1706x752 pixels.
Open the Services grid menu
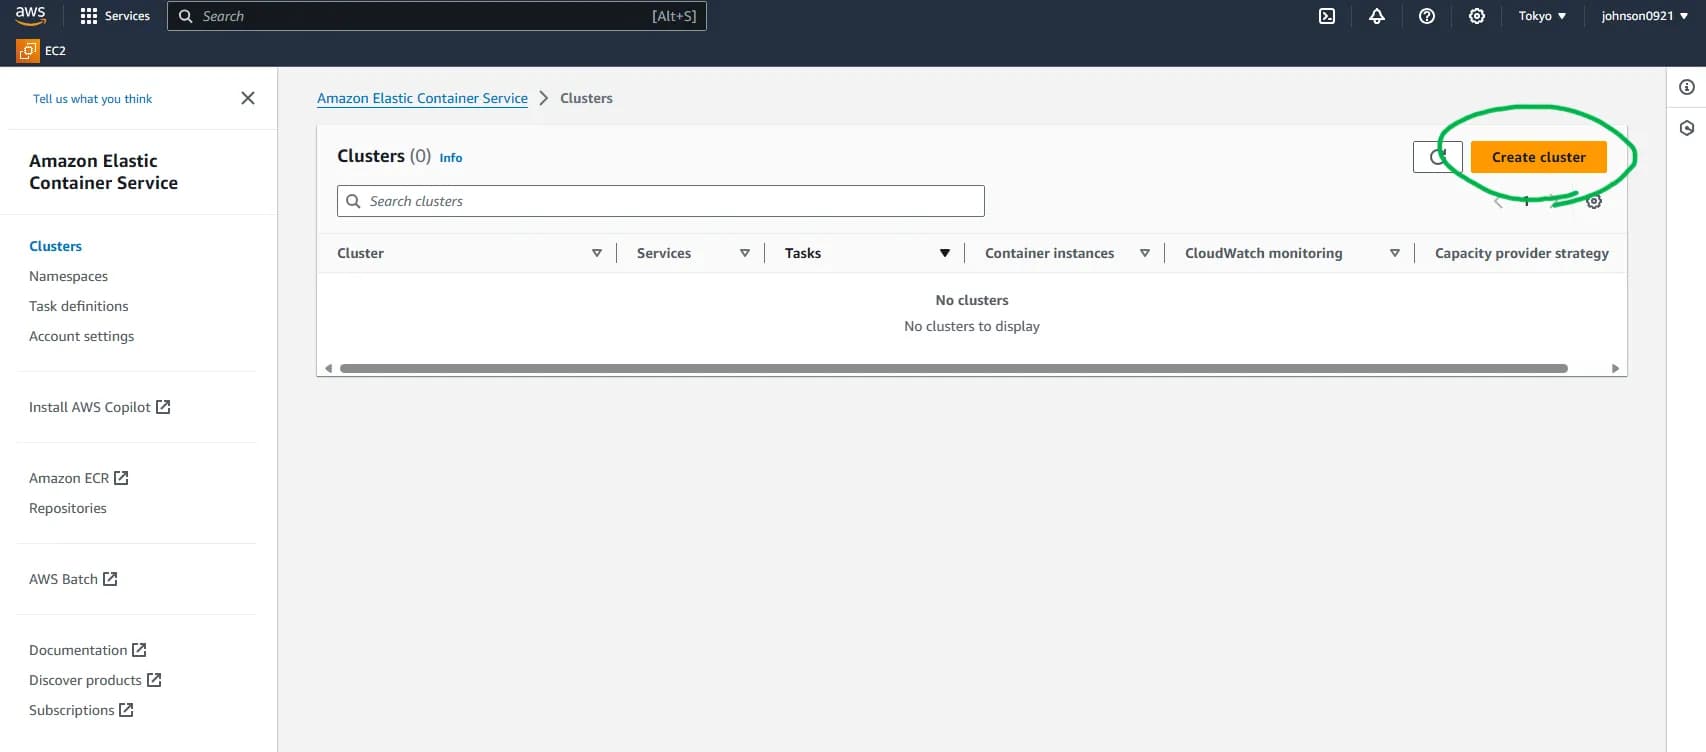click(x=115, y=16)
